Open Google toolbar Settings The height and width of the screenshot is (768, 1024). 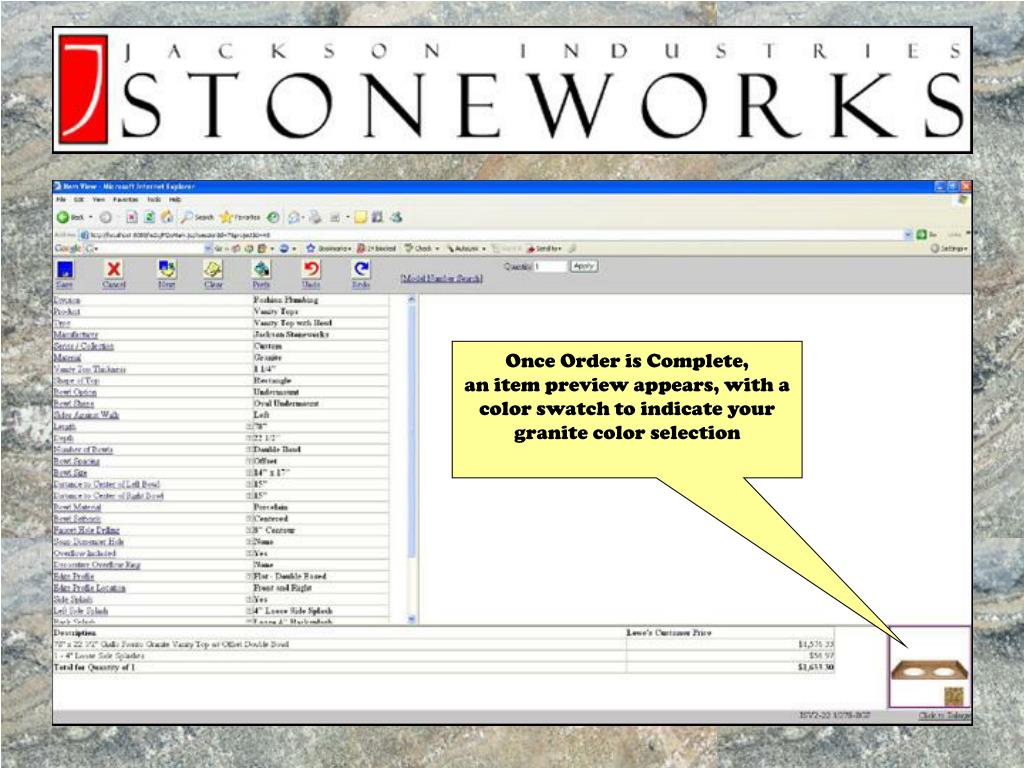(949, 248)
